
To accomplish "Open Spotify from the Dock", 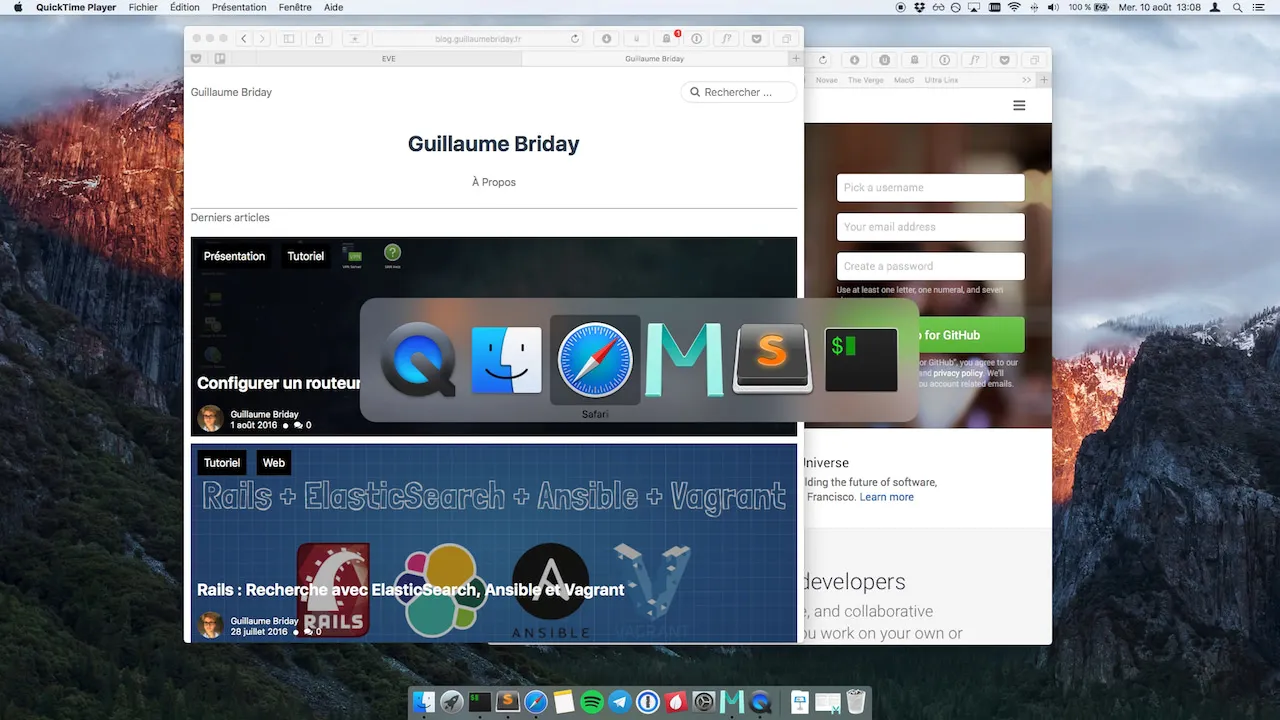I will (x=592, y=702).
